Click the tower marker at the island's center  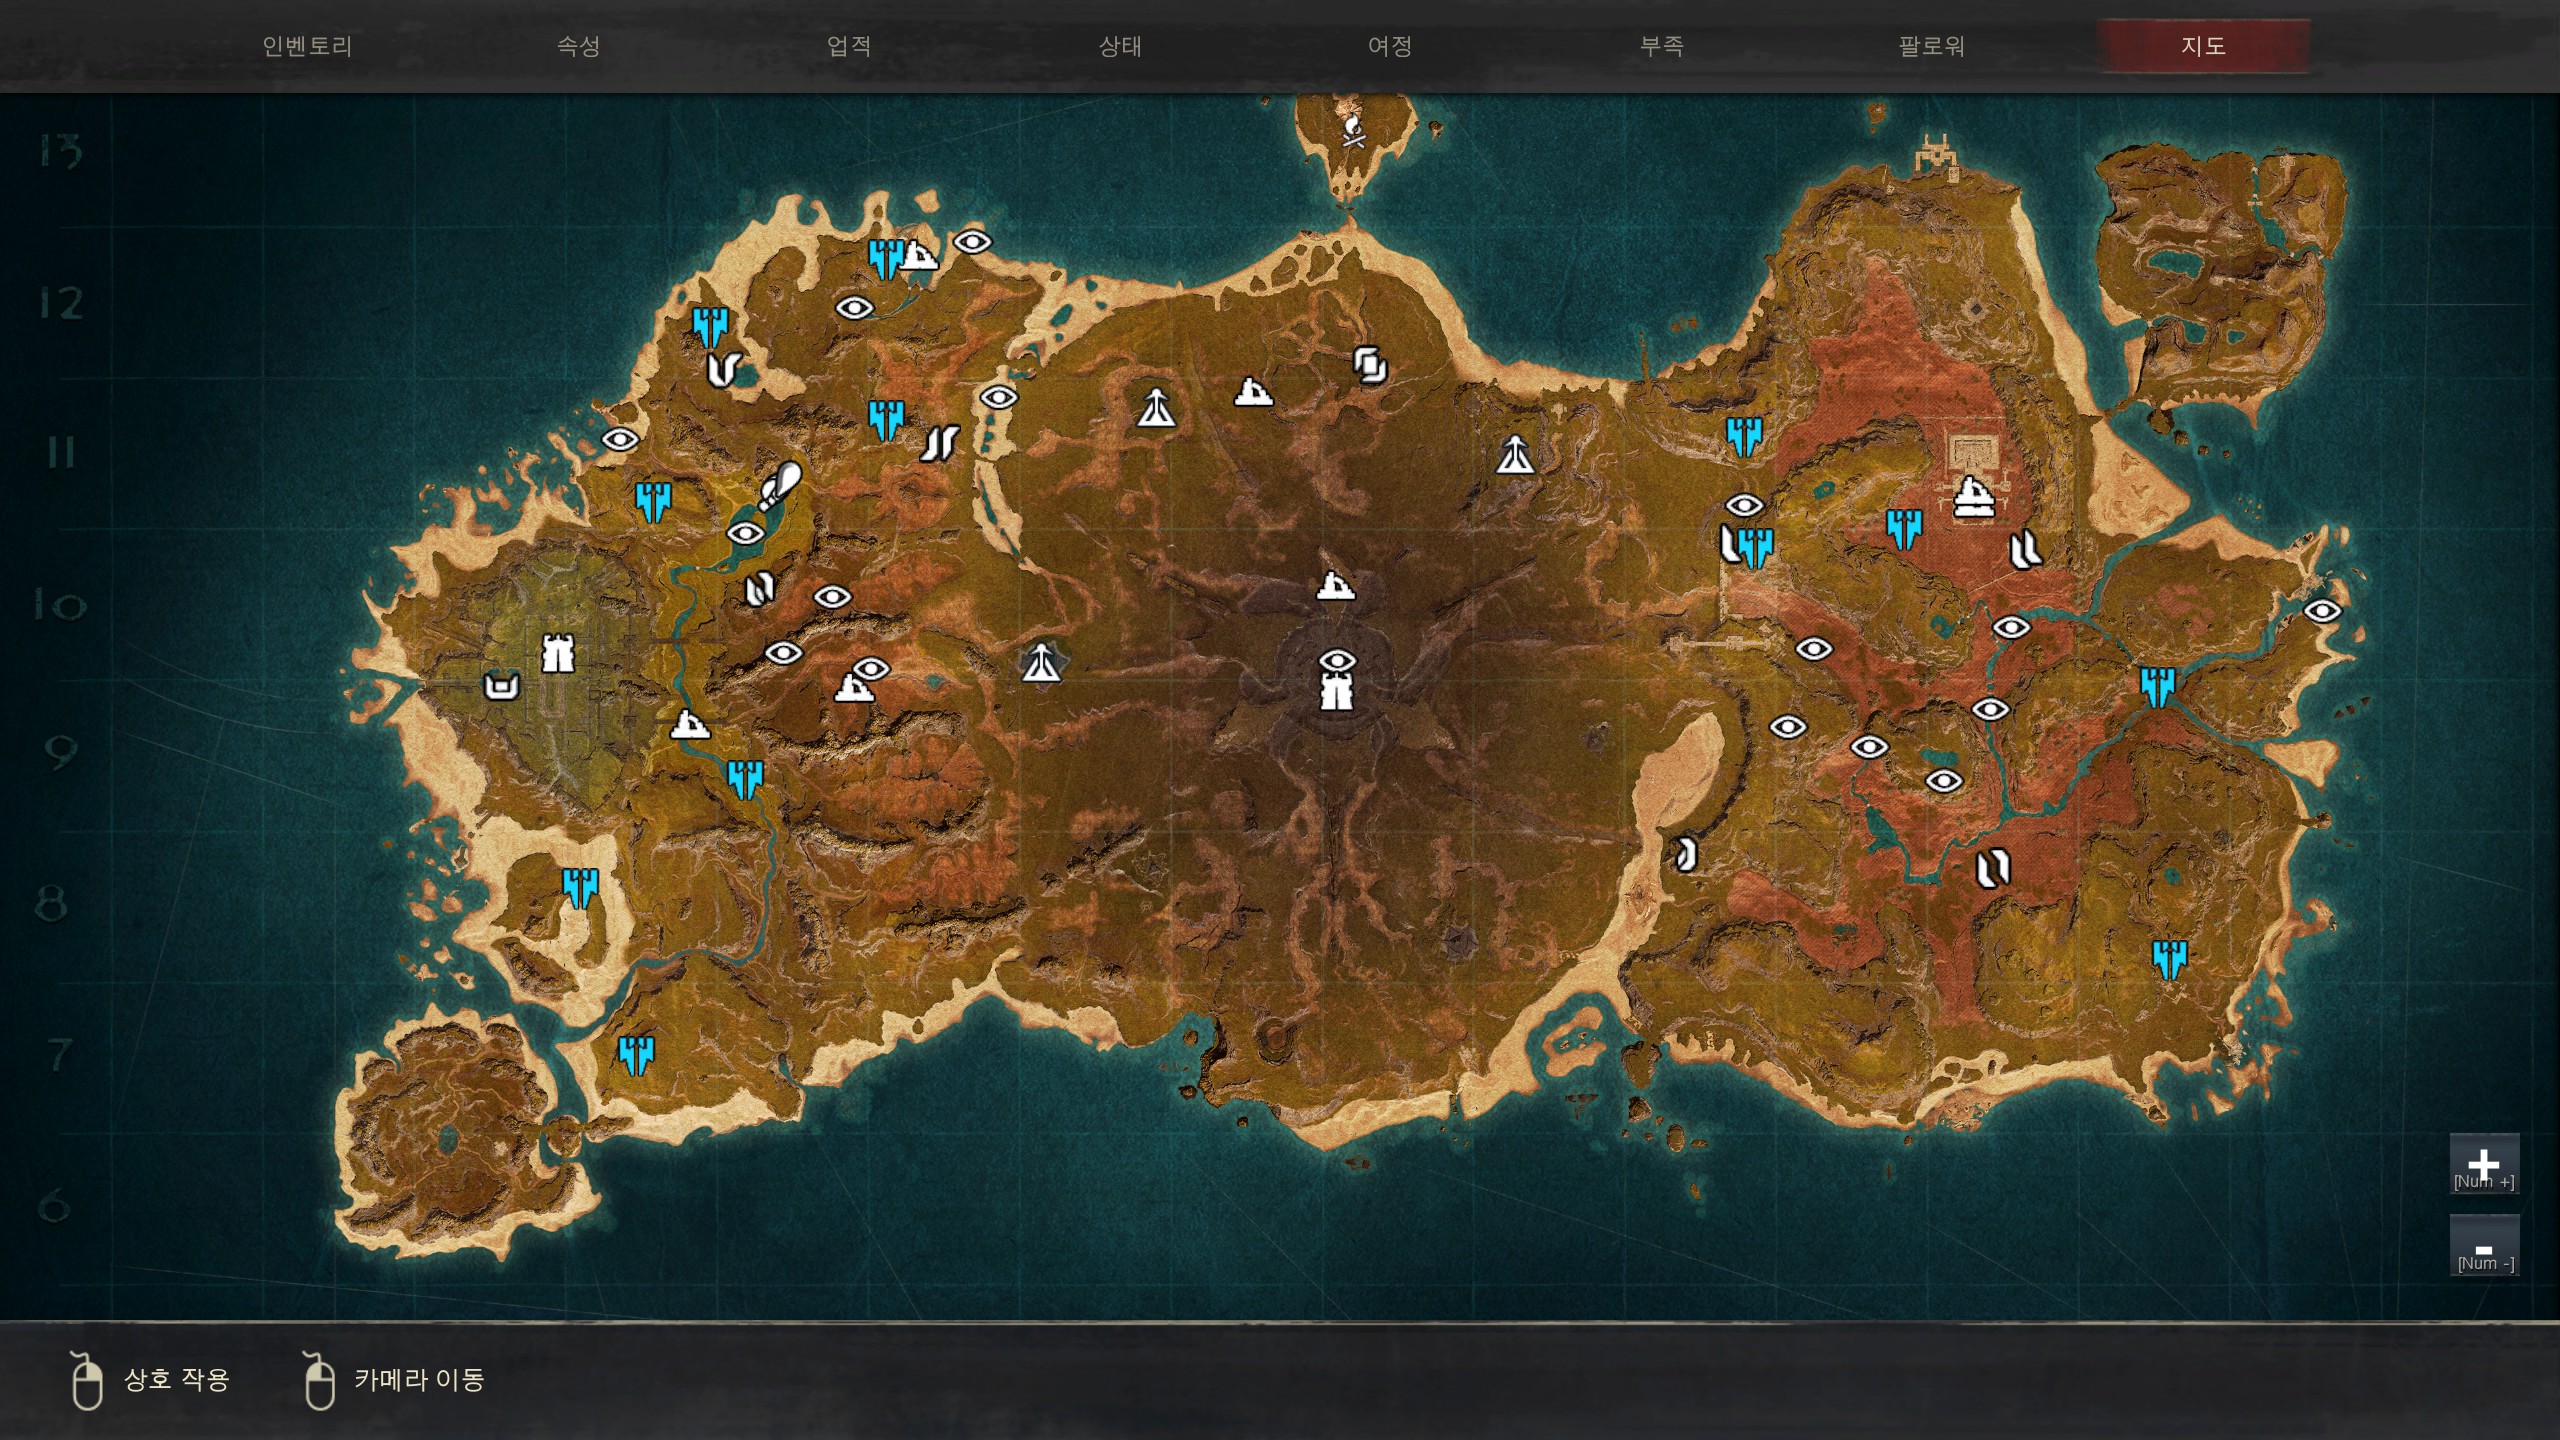1337,691
